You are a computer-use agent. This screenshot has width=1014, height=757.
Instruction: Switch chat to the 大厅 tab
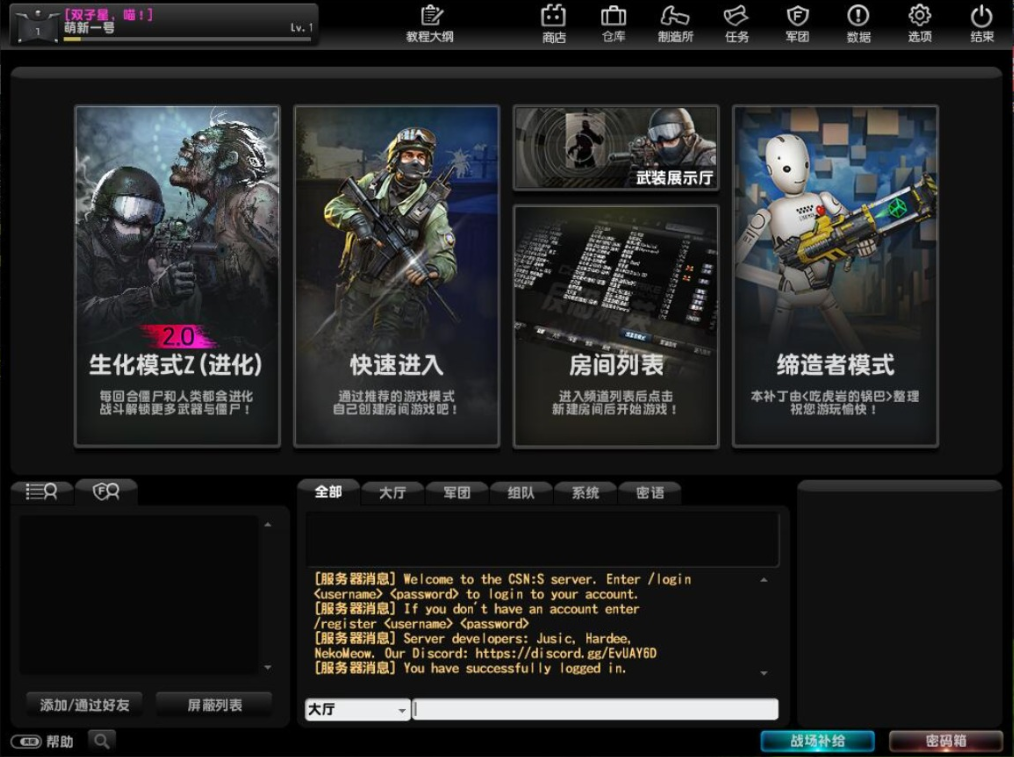click(x=393, y=493)
